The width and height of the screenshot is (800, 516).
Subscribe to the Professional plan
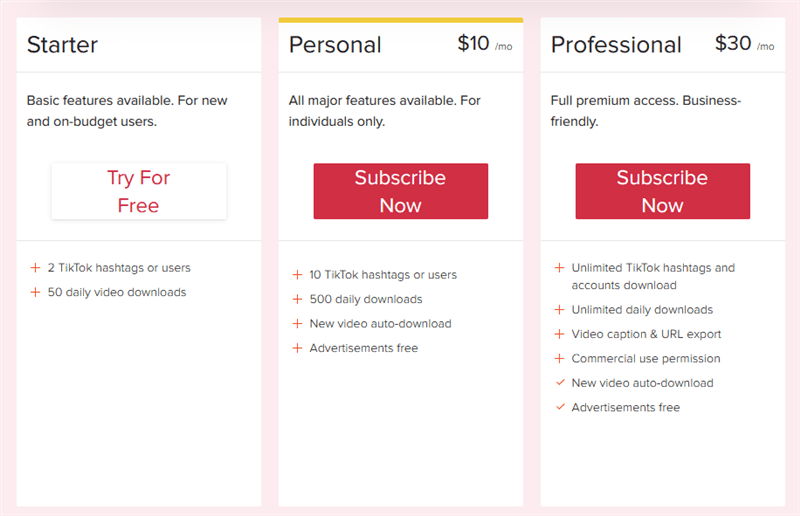click(663, 191)
